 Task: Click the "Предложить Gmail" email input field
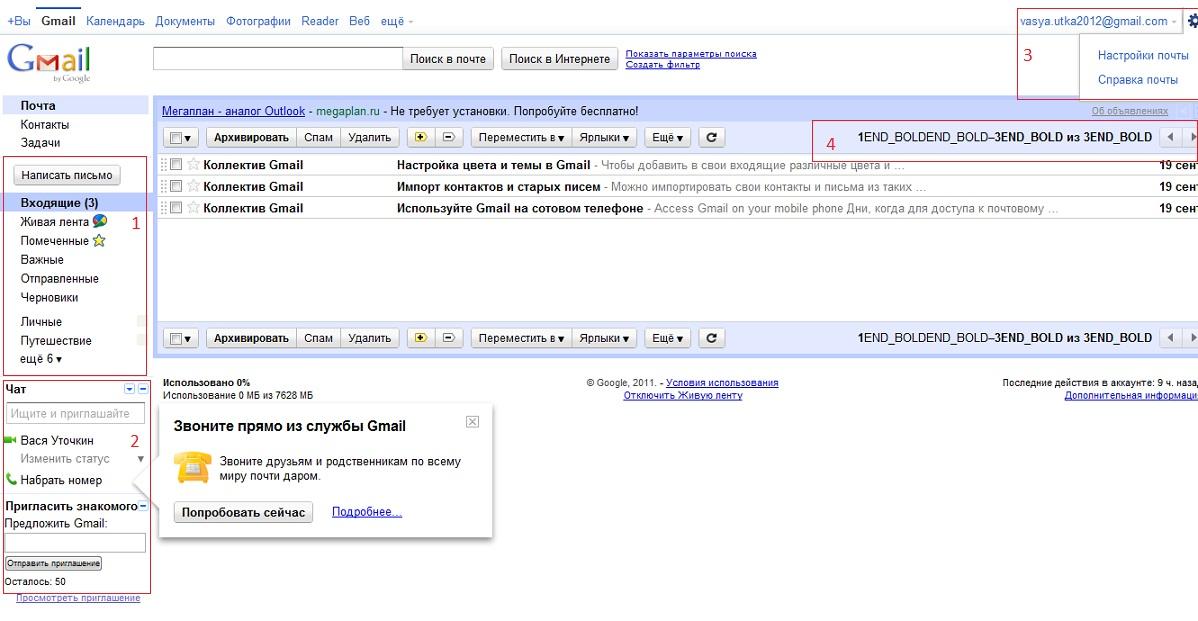[x=75, y=542]
